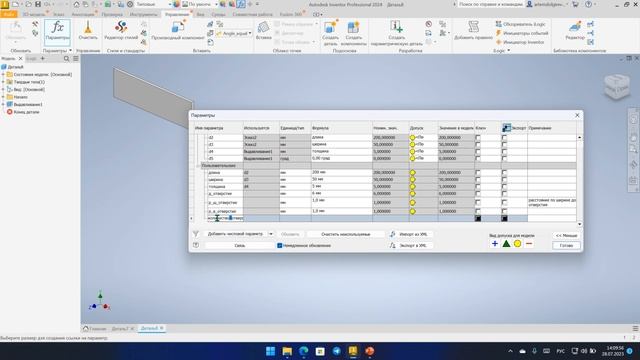The width and height of the screenshot is (640, 360).
Task: Expand the Extrusion1 node in browser
Action: tap(3, 104)
